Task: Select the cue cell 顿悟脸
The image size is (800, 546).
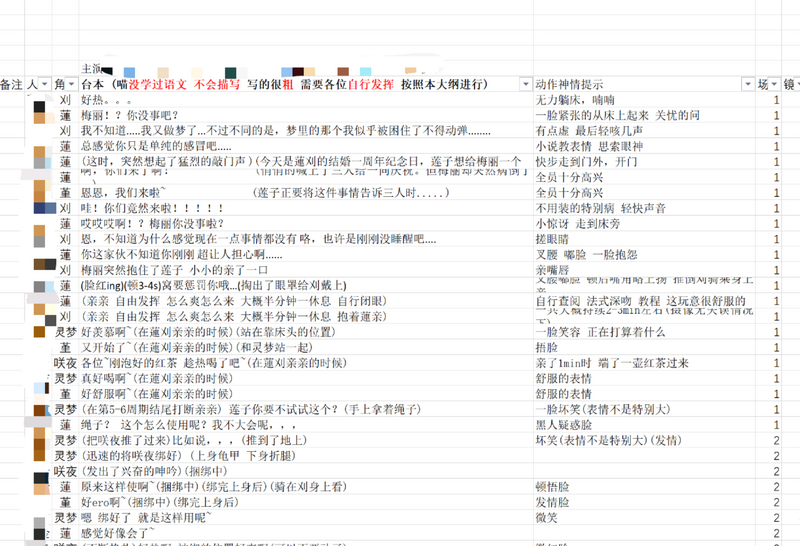Action: 644,487
